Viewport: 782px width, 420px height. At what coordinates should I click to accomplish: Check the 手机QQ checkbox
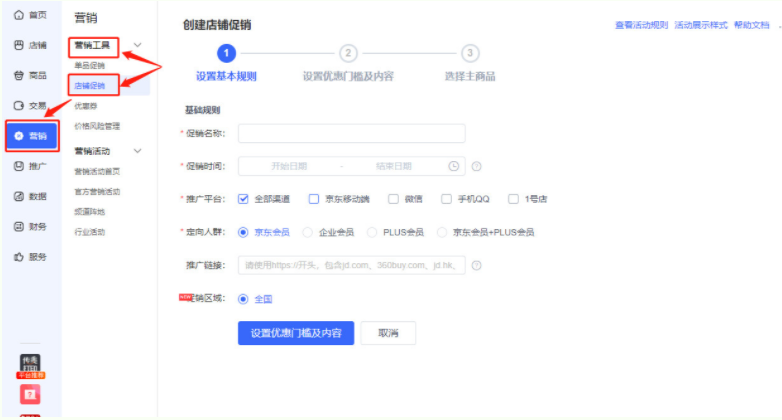446,199
